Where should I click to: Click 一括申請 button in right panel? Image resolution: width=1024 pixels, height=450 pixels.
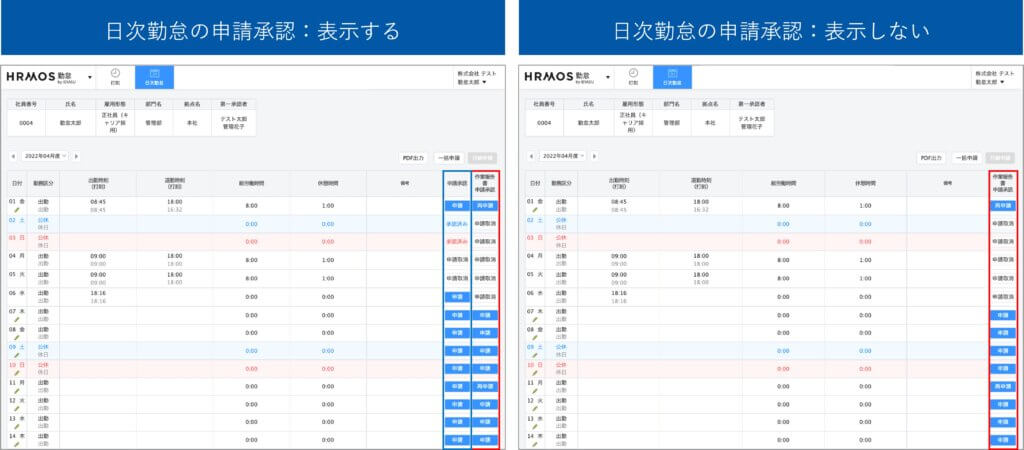[966, 158]
